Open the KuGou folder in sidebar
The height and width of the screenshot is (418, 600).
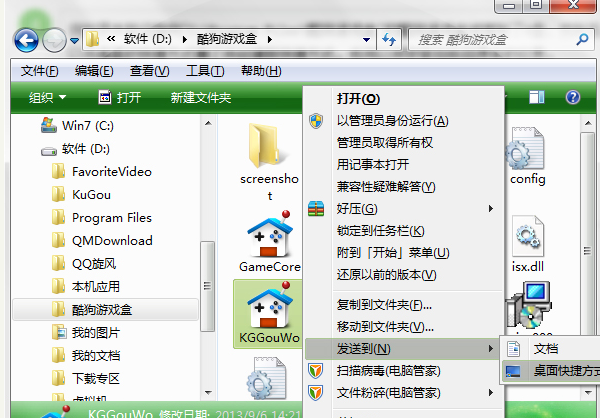click(92, 194)
